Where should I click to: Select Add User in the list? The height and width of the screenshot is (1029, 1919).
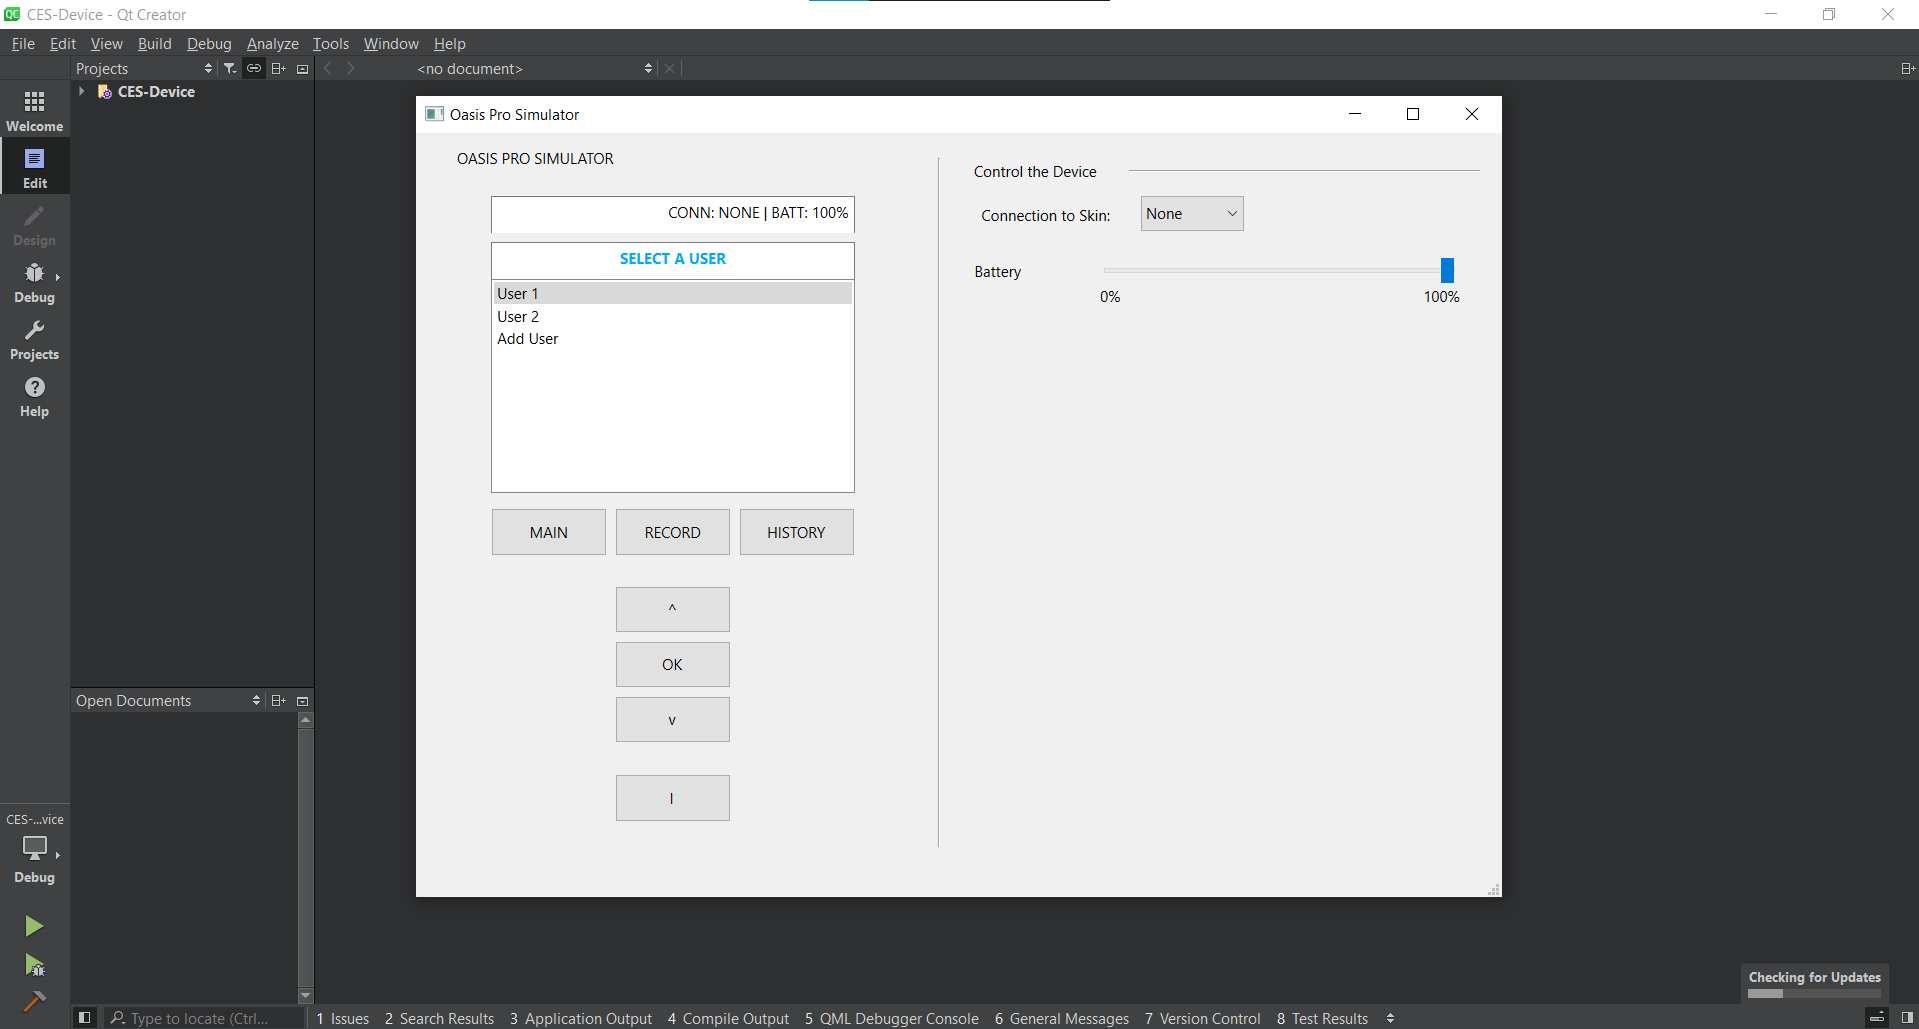pos(672,339)
